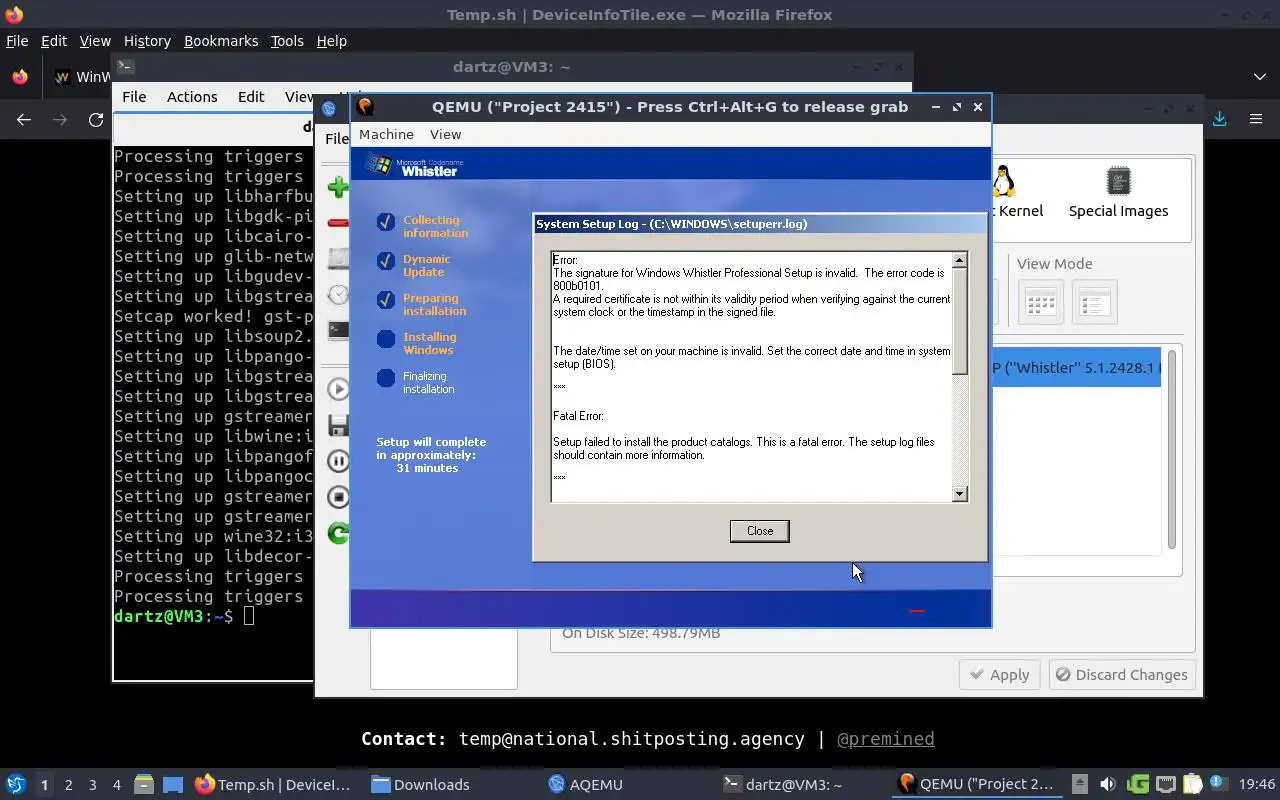
Task: Switch View Mode to icon grid
Action: [1041, 302]
